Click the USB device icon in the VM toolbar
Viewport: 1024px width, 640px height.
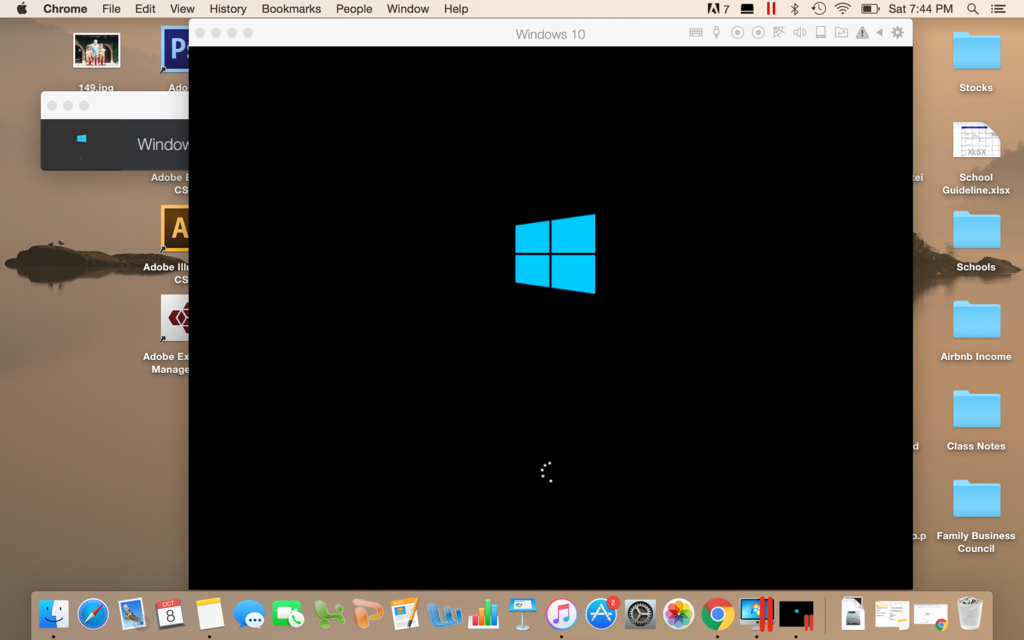click(716, 33)
